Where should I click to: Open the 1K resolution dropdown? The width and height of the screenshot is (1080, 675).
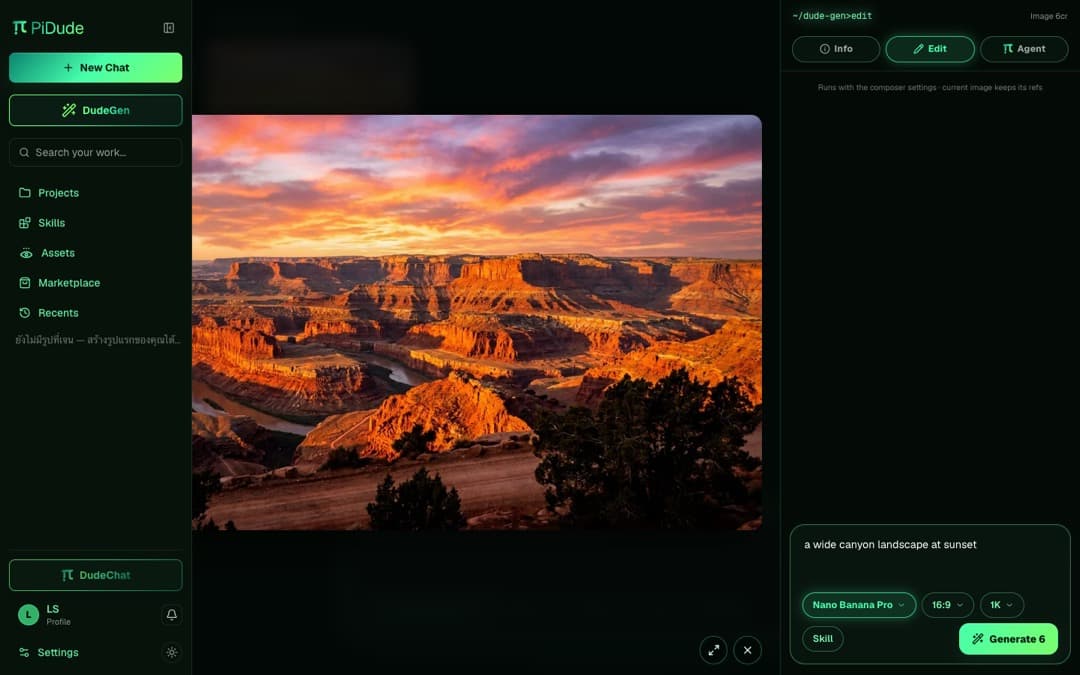[x=1001, y=605]
